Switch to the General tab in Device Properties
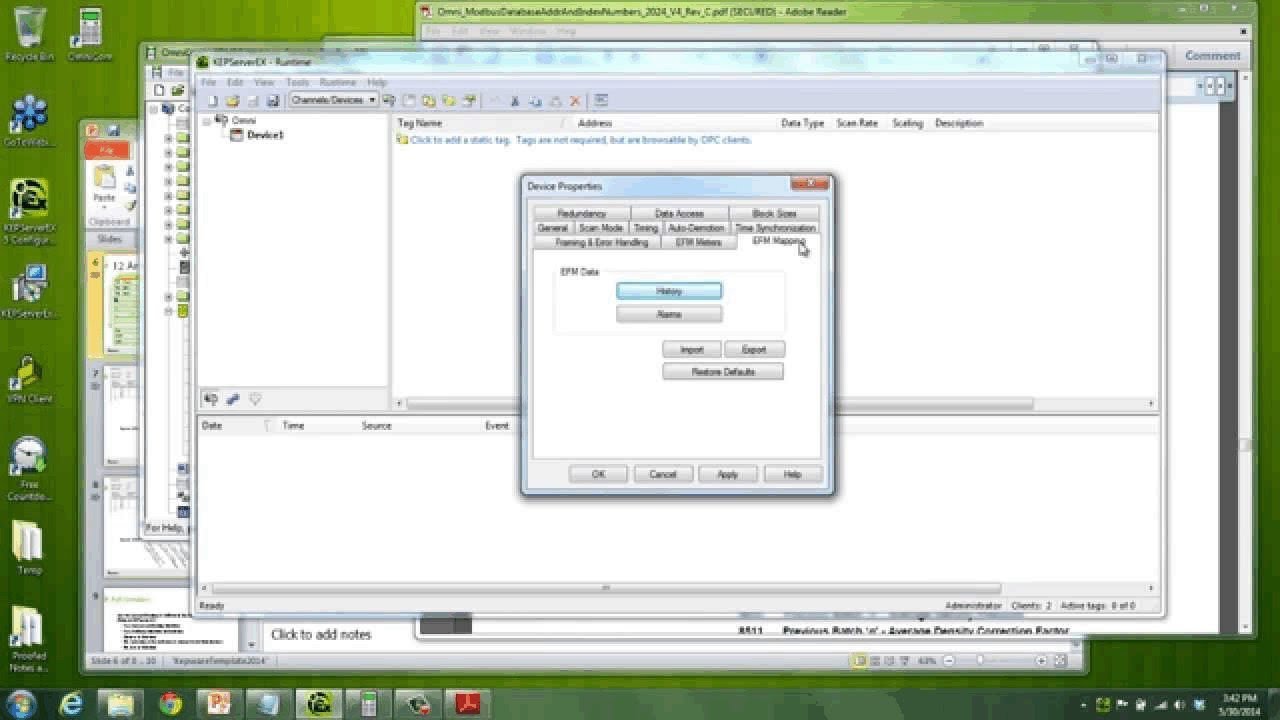 (552, 228)
